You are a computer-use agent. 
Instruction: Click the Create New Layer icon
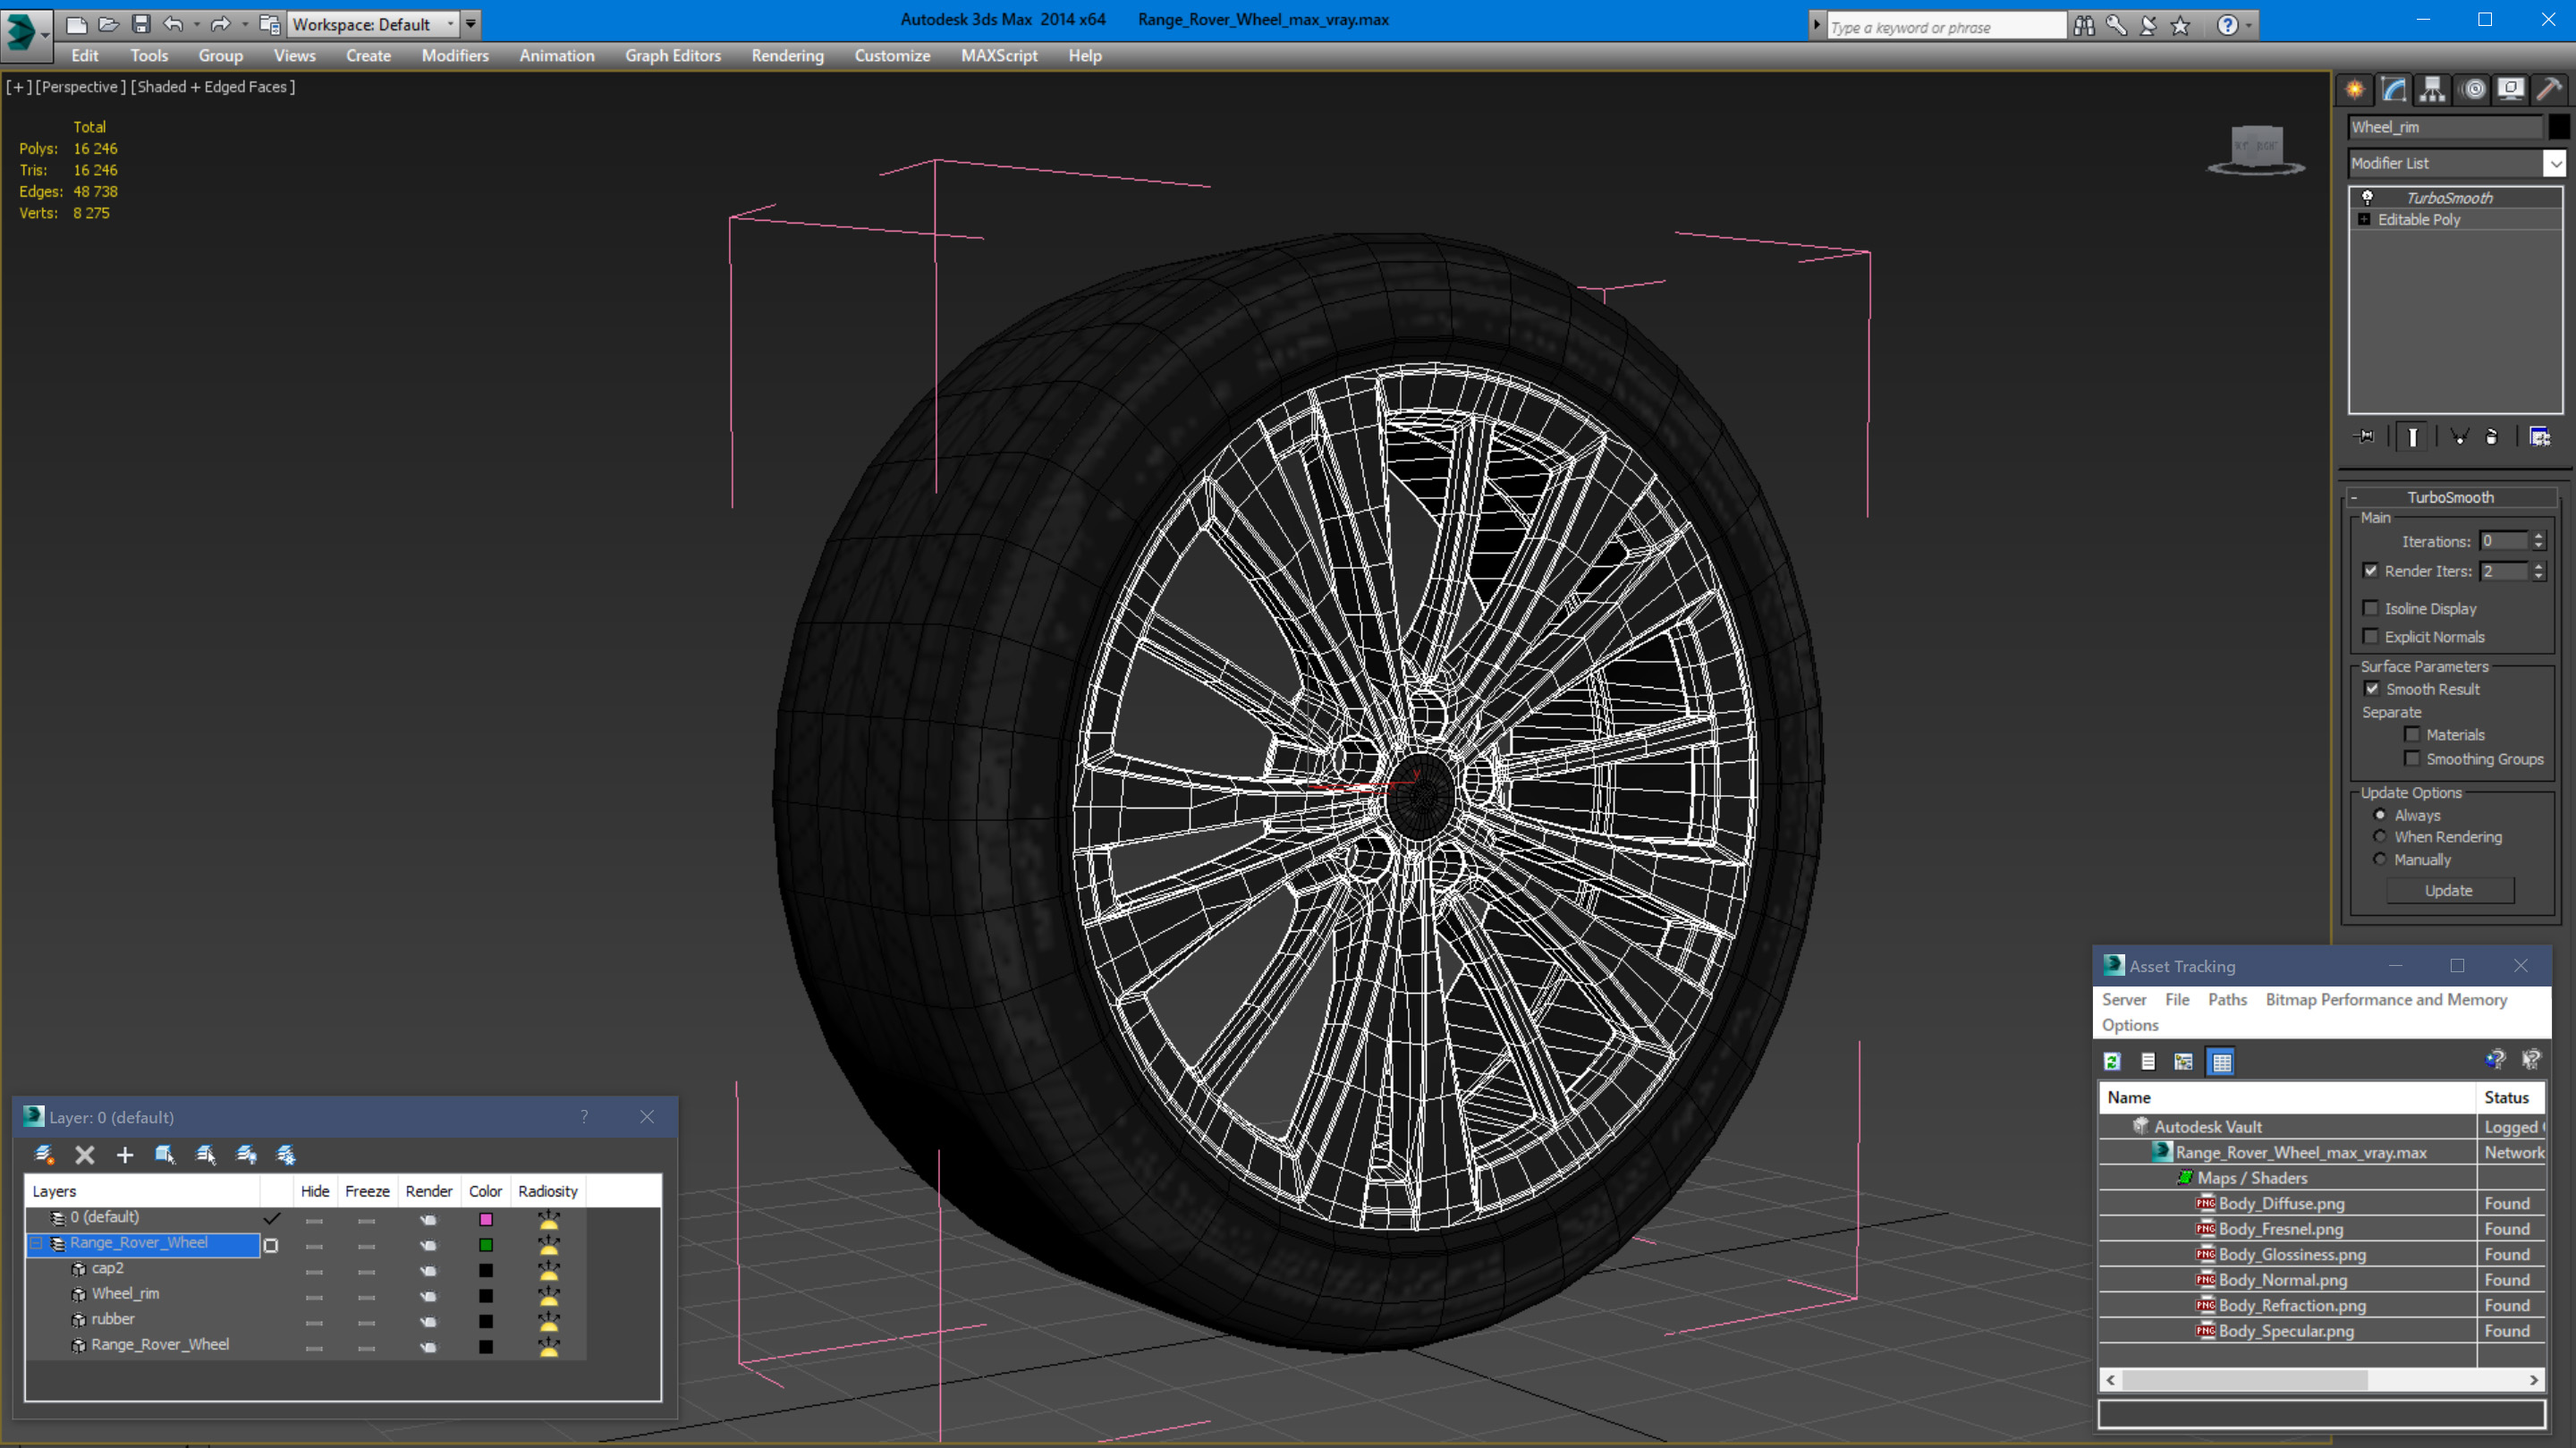click(x=44, y=1155)
